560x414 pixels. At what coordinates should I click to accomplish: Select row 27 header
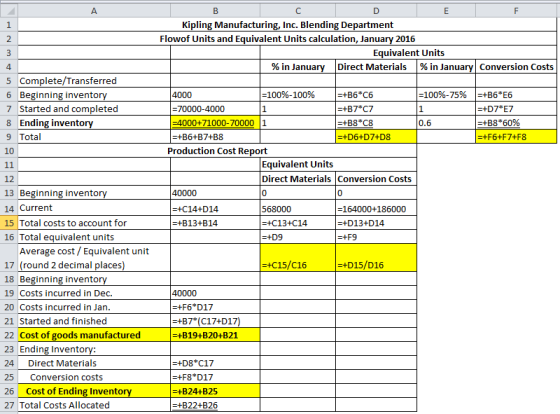pyautogui.click(x=9, y=405)
